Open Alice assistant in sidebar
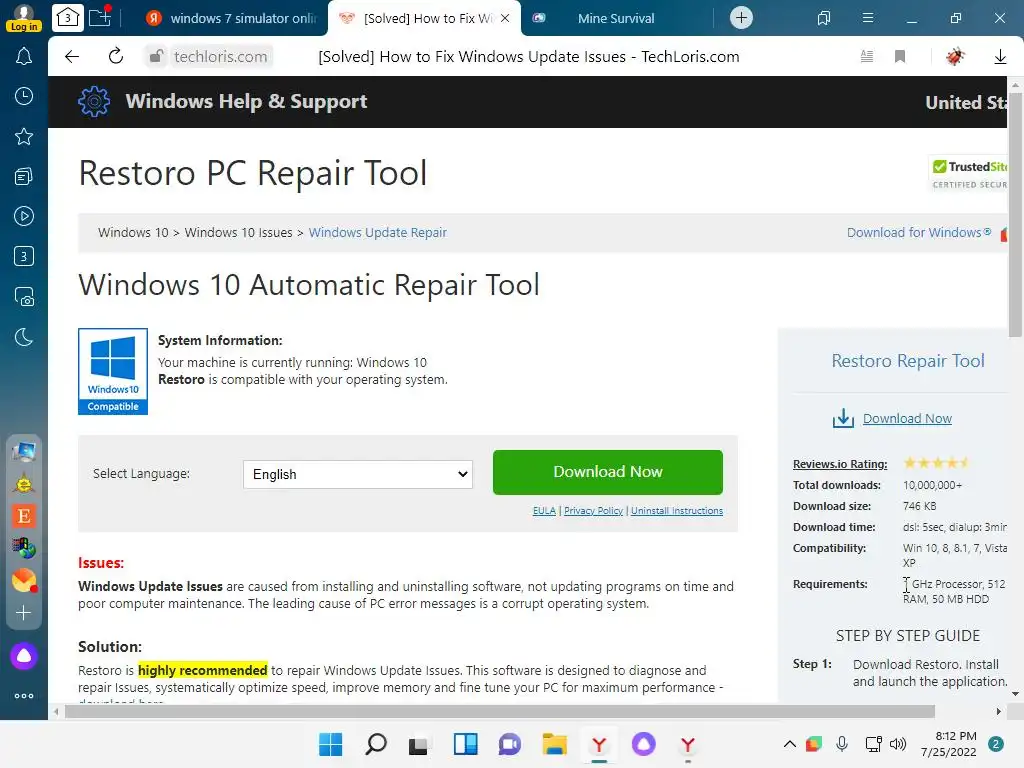The height and width of the screenshot is (768, 1024). (x=24, y=656)
